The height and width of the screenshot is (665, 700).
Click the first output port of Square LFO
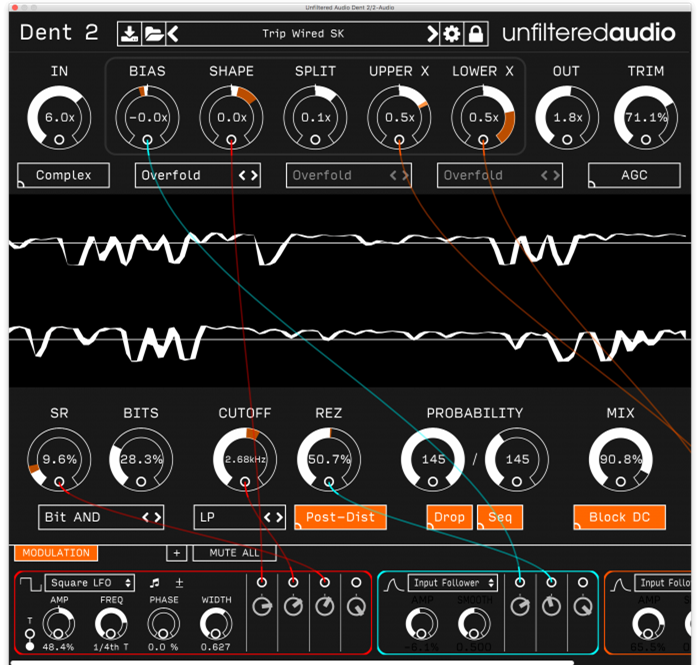point(262,582)
